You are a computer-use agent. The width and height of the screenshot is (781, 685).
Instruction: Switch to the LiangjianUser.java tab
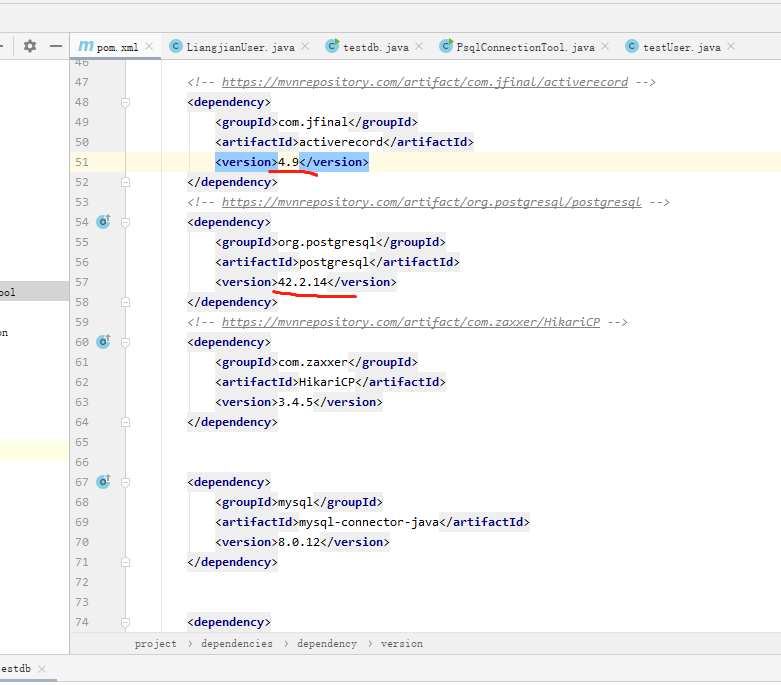240,47
